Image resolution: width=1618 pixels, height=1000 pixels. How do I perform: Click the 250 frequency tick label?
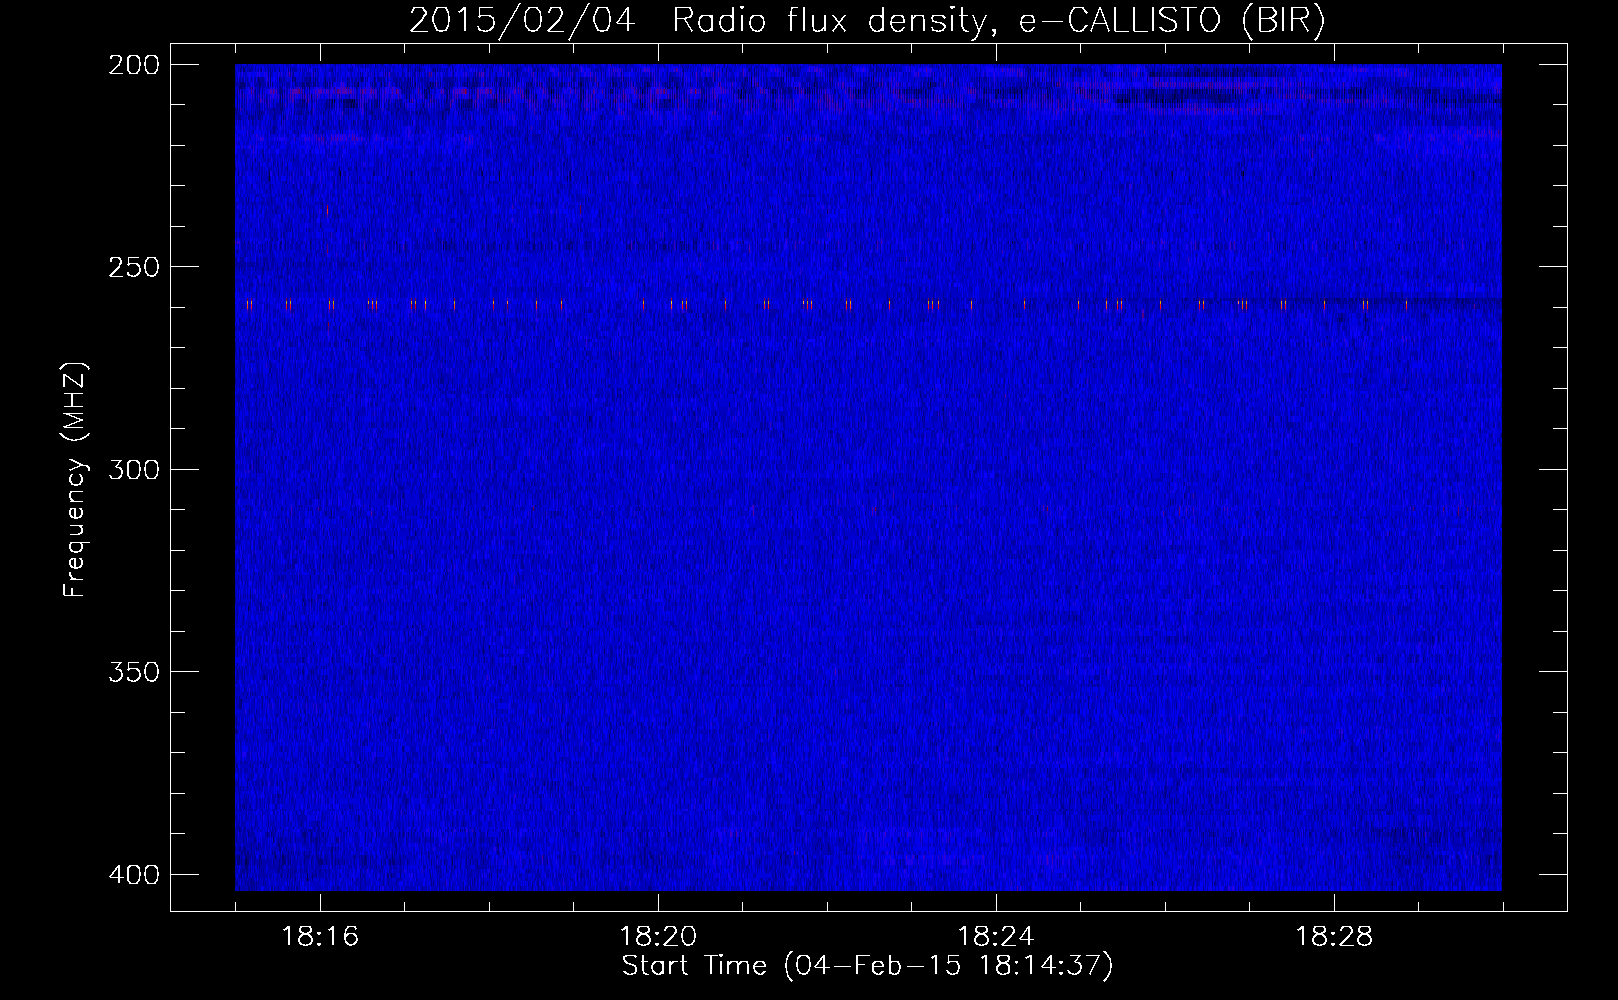point(133,267)
